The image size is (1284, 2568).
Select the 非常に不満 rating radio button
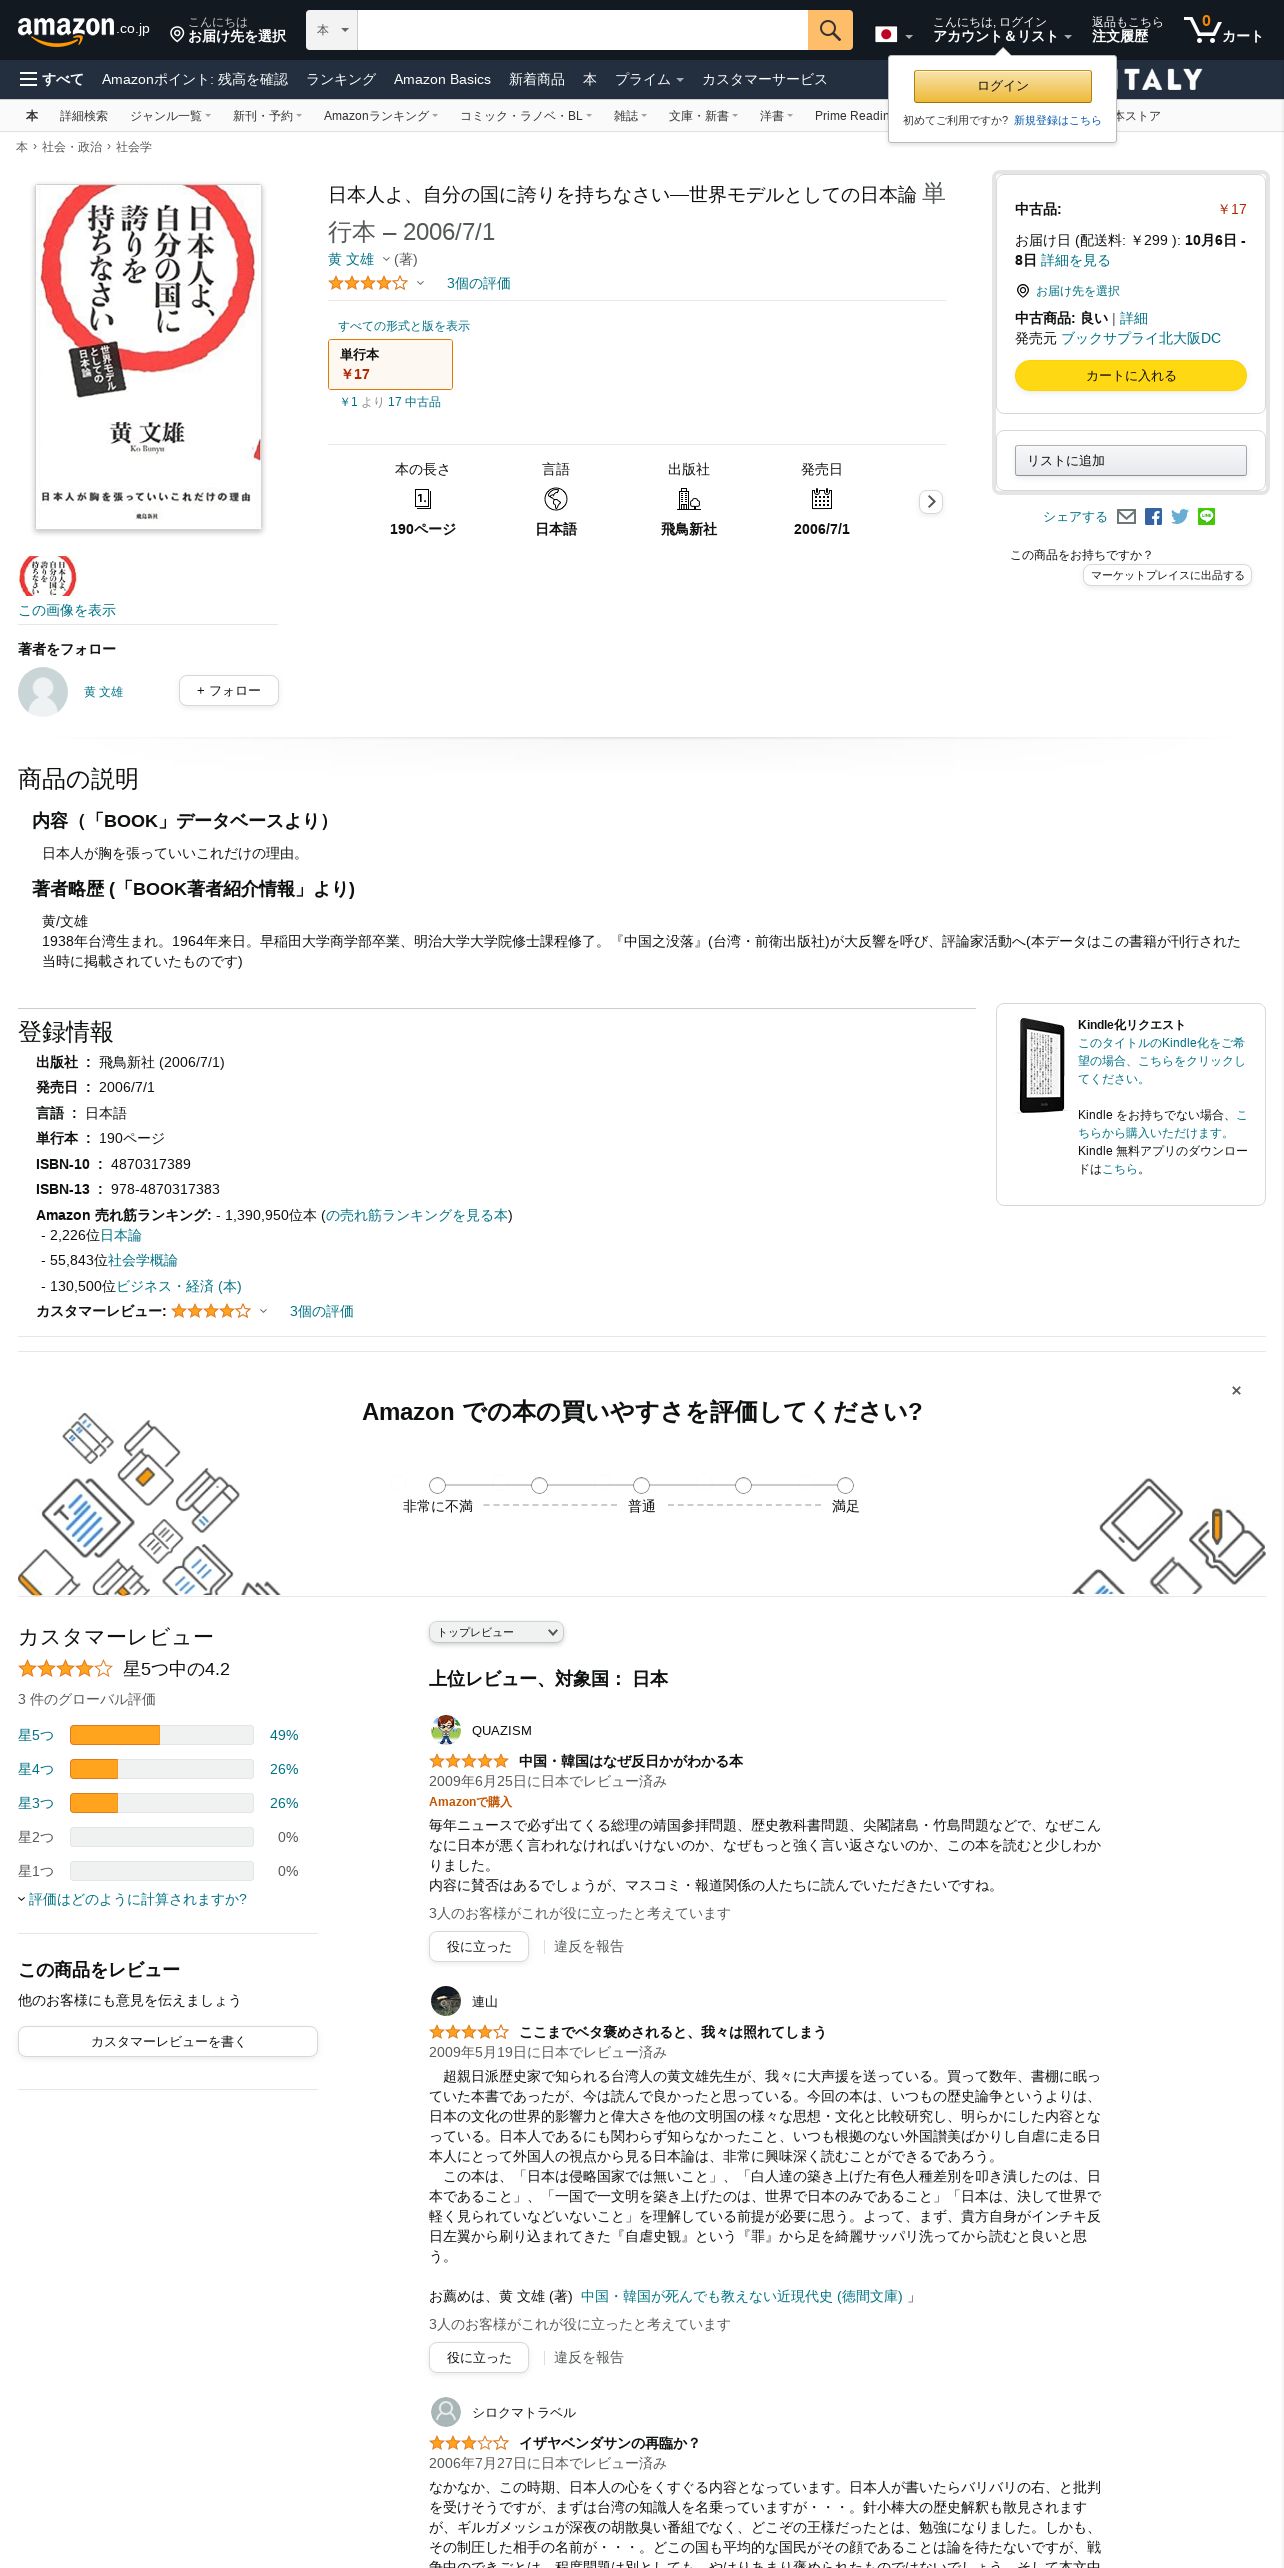(437, 1485)
